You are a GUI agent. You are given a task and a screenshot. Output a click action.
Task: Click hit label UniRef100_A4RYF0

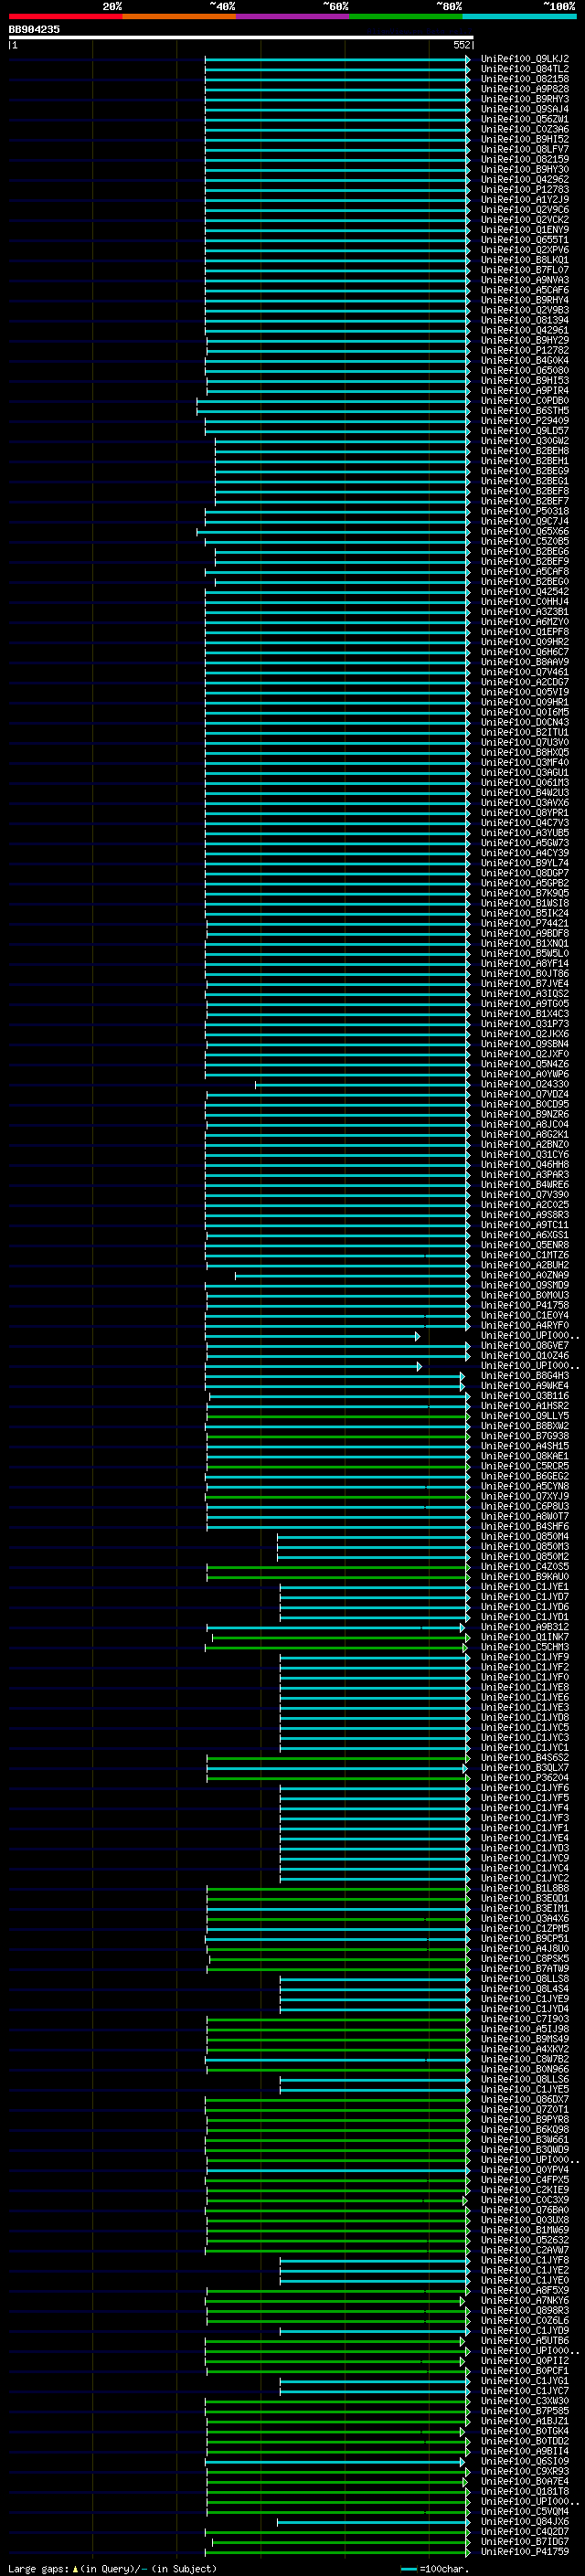tap(525, 1325)
